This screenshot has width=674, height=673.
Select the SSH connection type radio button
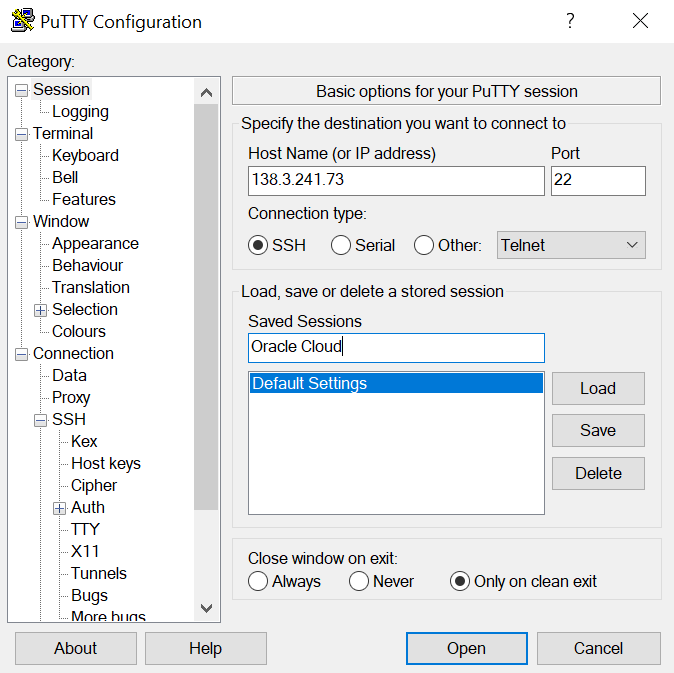[258, 245]
